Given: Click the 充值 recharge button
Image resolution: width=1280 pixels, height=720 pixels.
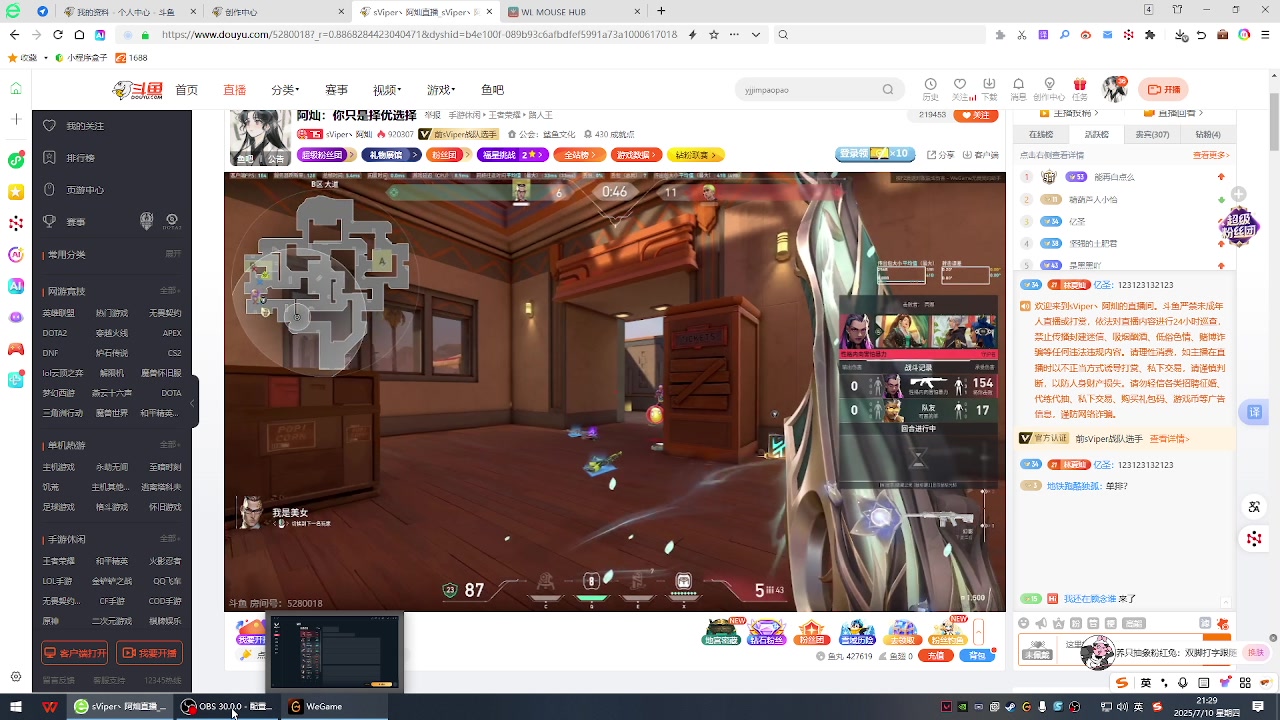Looking at the screenshot, I should click(x=935, y=656).
